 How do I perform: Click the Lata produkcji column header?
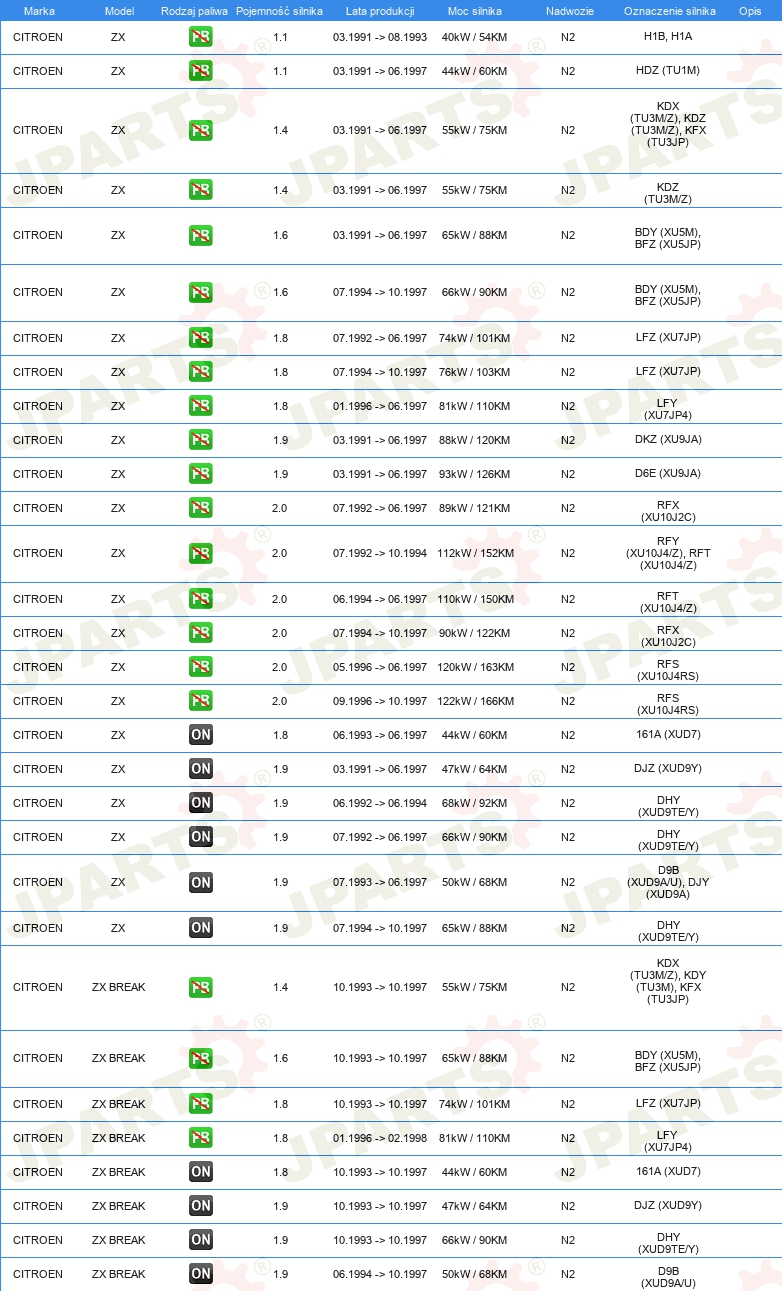[380, 11]
